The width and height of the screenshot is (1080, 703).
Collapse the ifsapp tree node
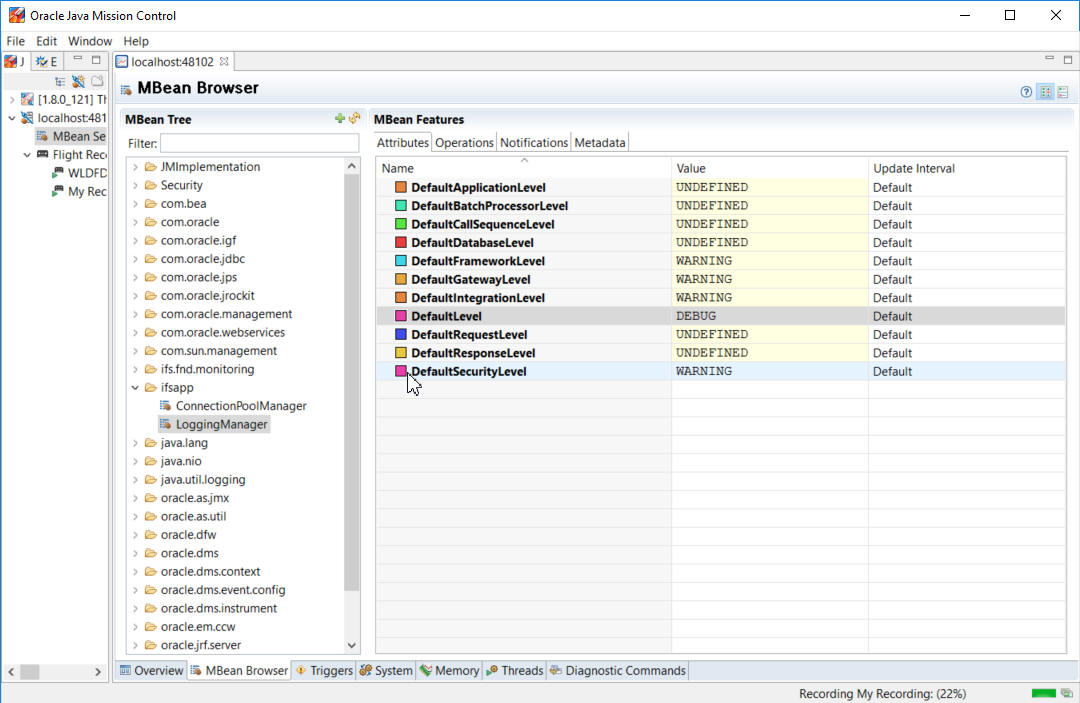(136, 388)
